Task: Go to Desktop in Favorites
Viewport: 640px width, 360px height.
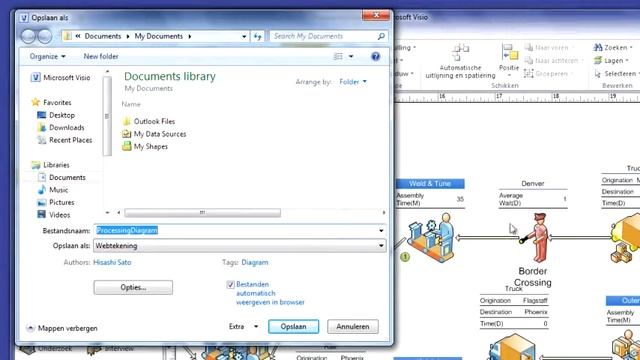Action: tap(56, 115)
